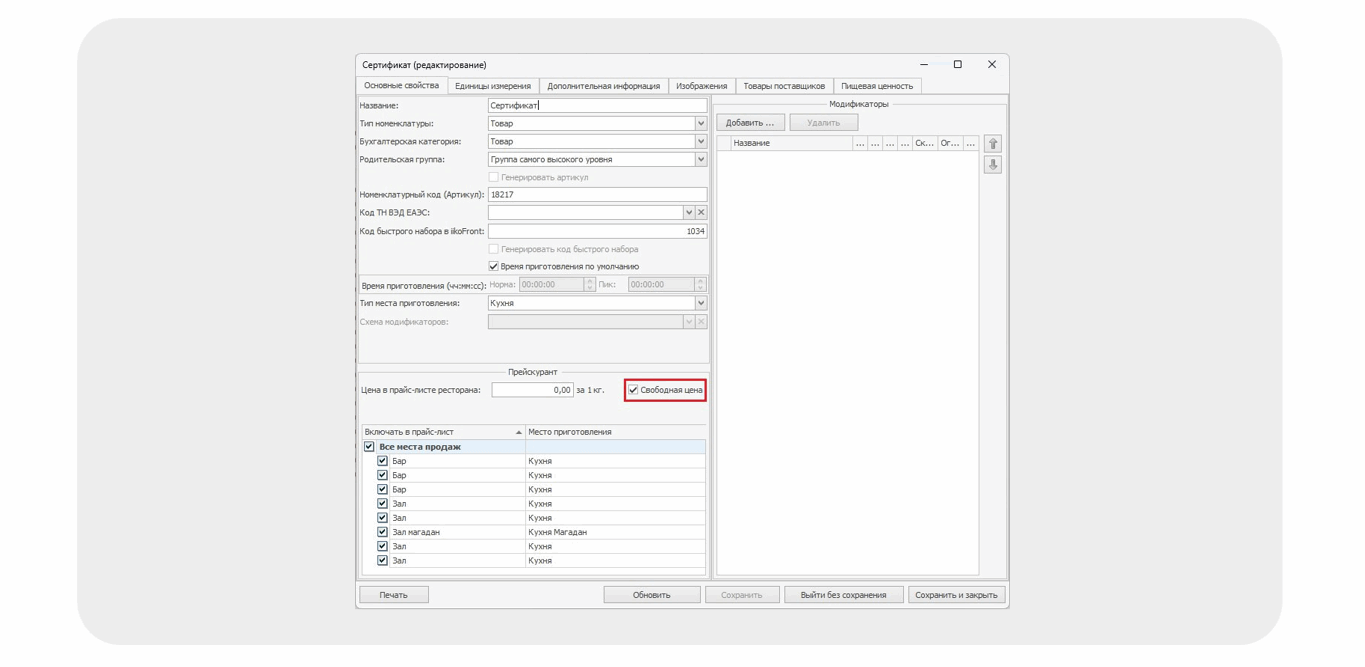Expand the Бухгалтерская категория dropdown
The image size is (1365, 667).
pos(700,142)
